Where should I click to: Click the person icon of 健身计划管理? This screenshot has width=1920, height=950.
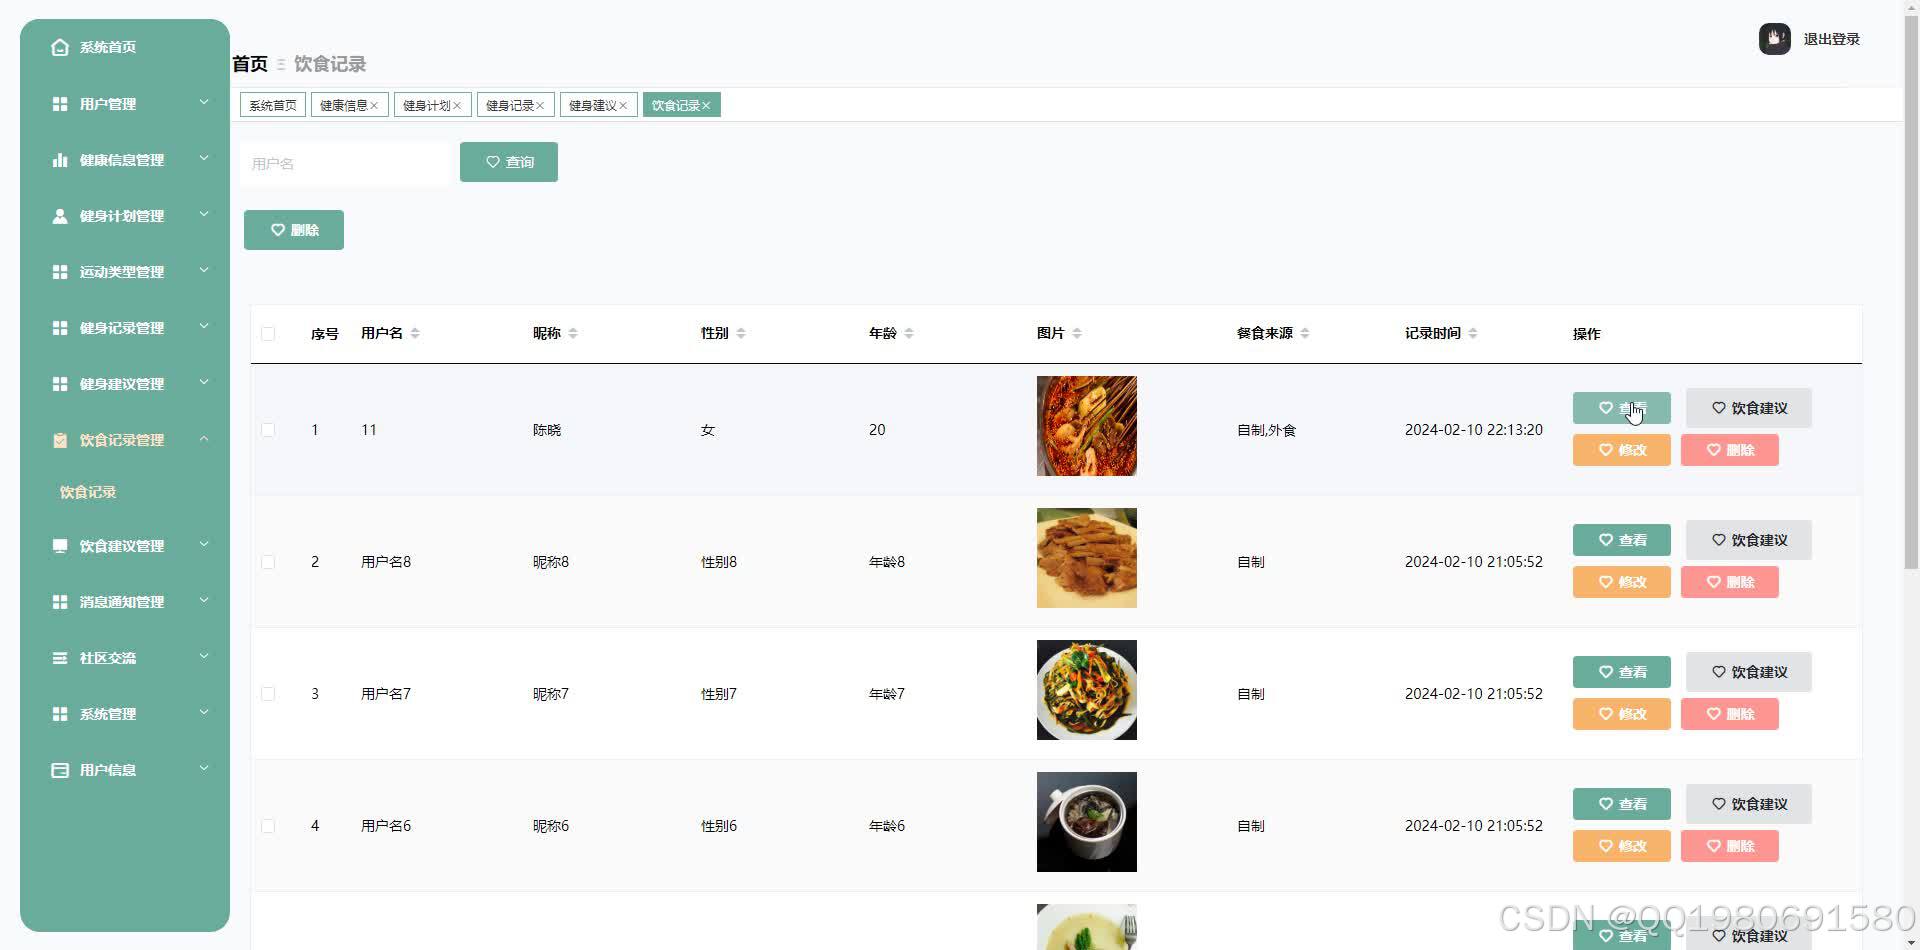(60, 216)
